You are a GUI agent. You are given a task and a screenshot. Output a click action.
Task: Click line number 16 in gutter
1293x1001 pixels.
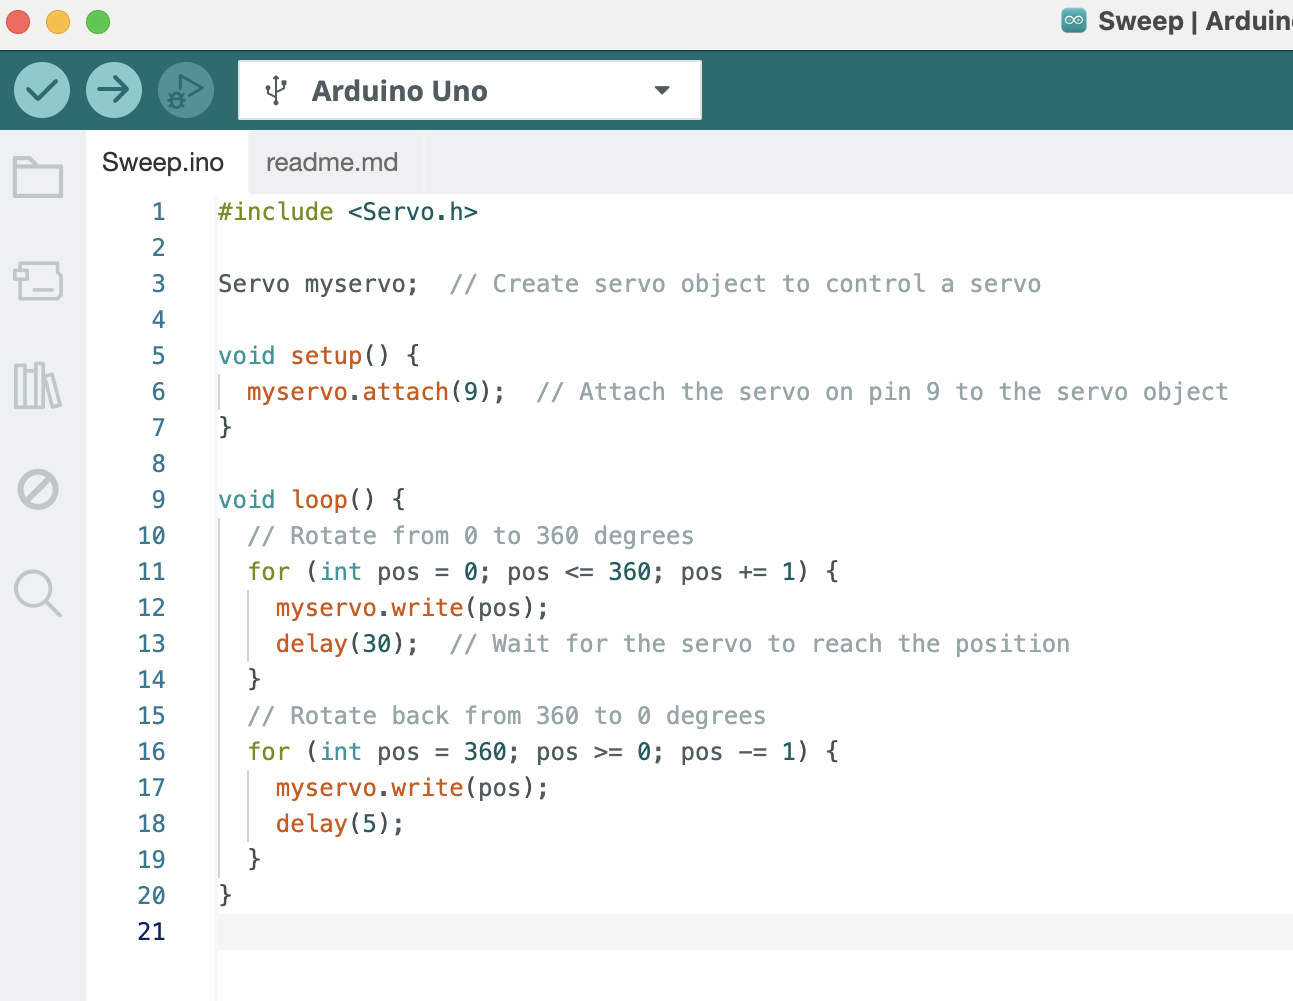point(151,752)
